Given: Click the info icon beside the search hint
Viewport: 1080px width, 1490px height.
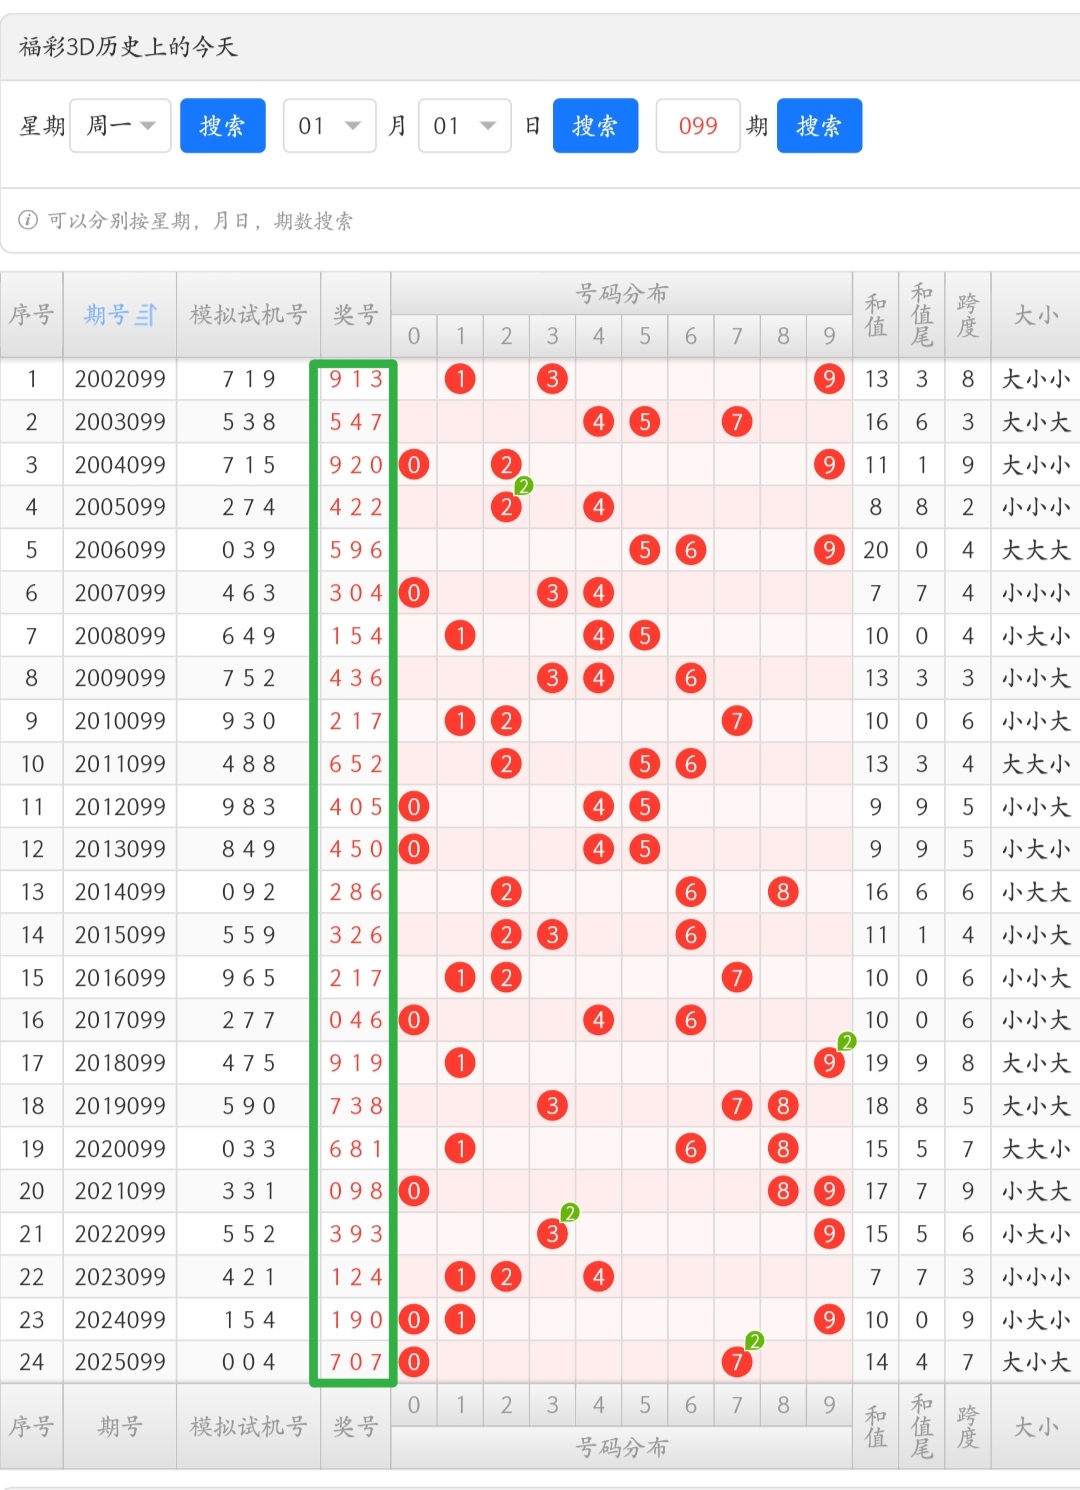Looking at the screenshot, I should coord(28,220).
